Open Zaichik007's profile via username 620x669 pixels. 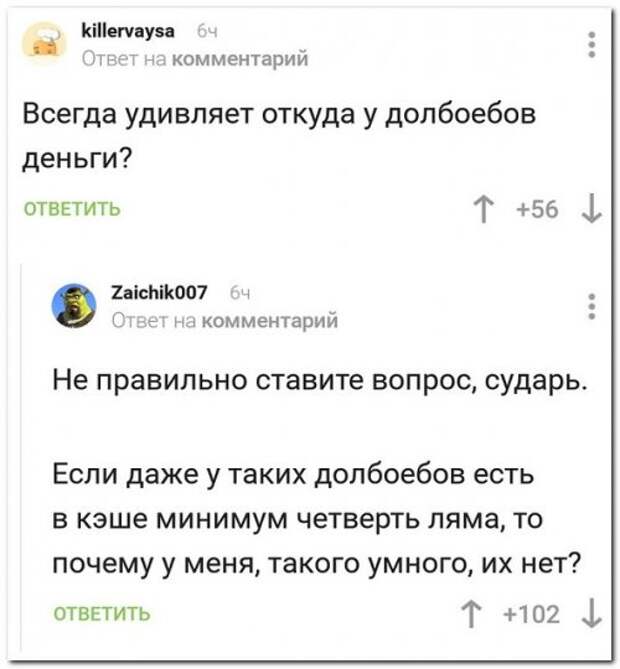coord(159,293)
